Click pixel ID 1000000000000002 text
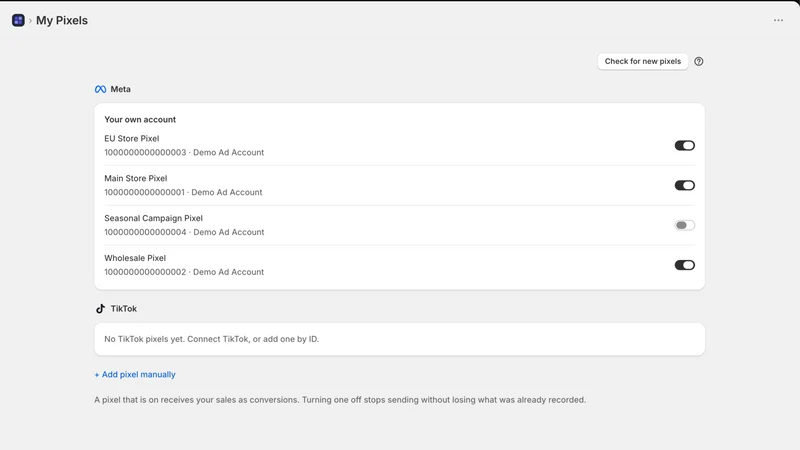The image size is (800, 450). (x=145, y=272)
